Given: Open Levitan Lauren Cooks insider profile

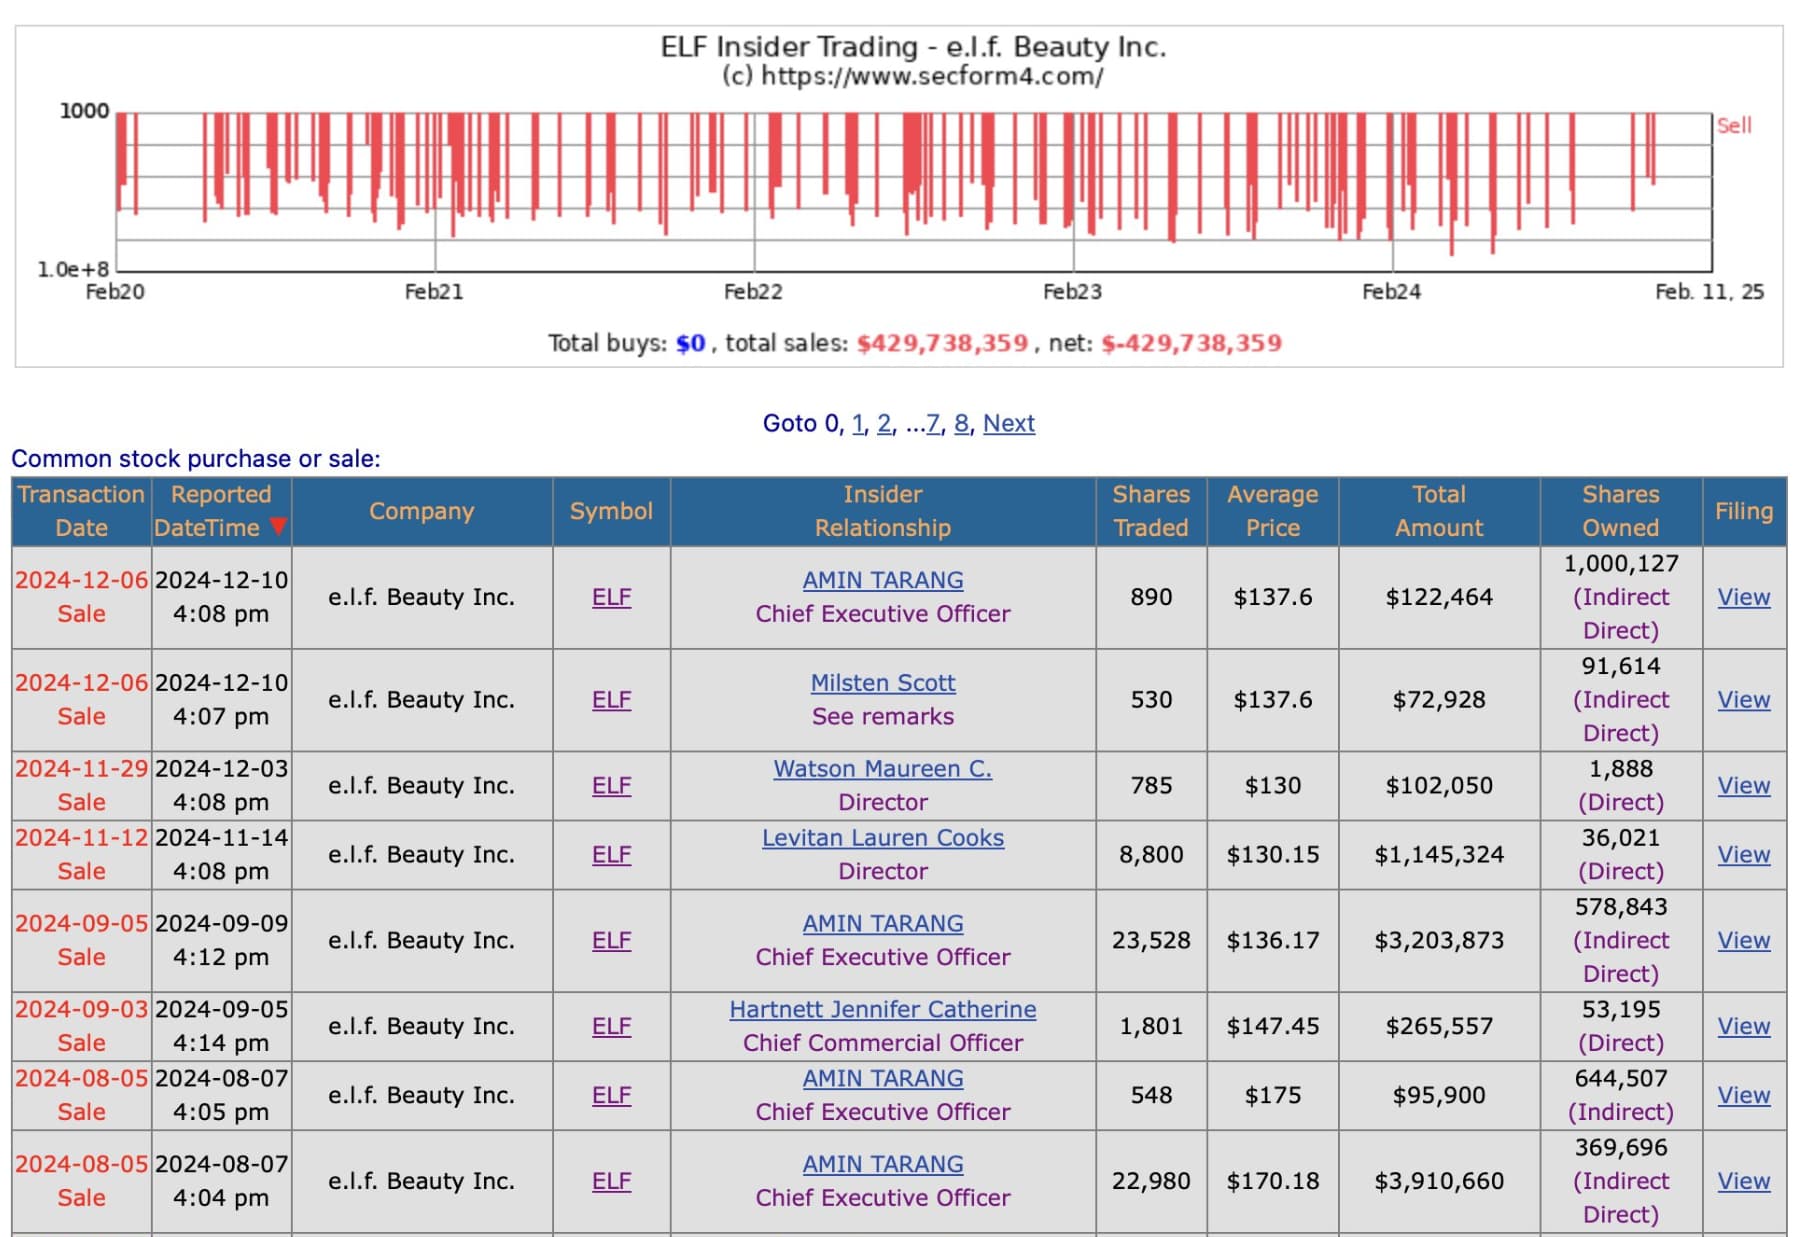Looking at the screenshot, I should click(x=882, y=838).
